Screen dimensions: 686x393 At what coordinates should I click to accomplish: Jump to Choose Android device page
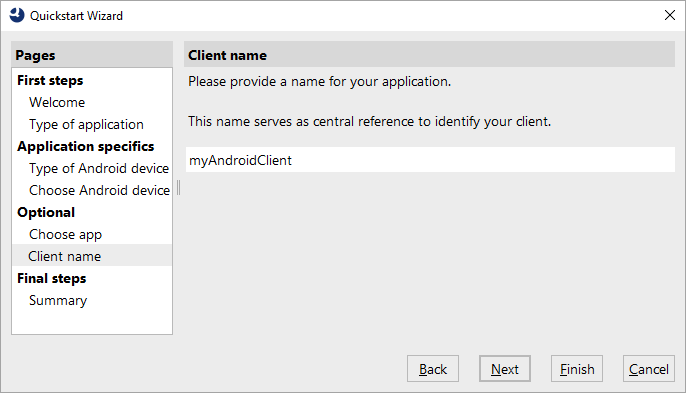click(99, 190)
